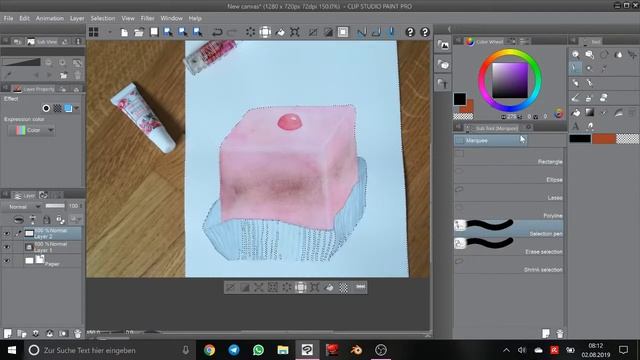Click the layer opacity slider
640x360 pixels.
[55, 206]
